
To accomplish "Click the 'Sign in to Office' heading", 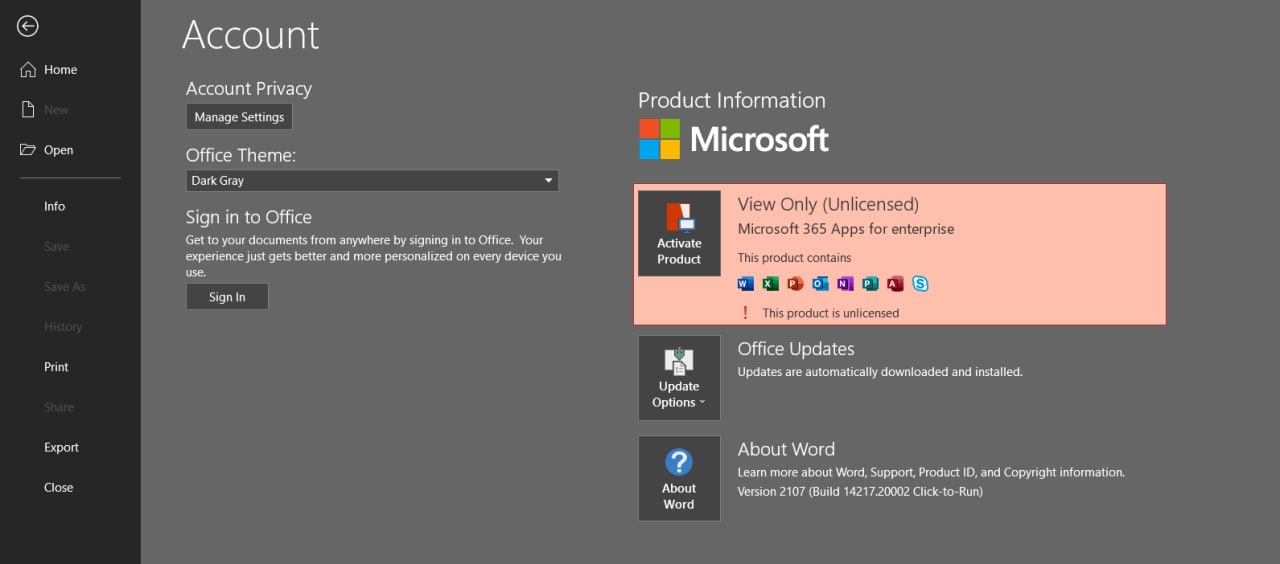I will 249,217.
